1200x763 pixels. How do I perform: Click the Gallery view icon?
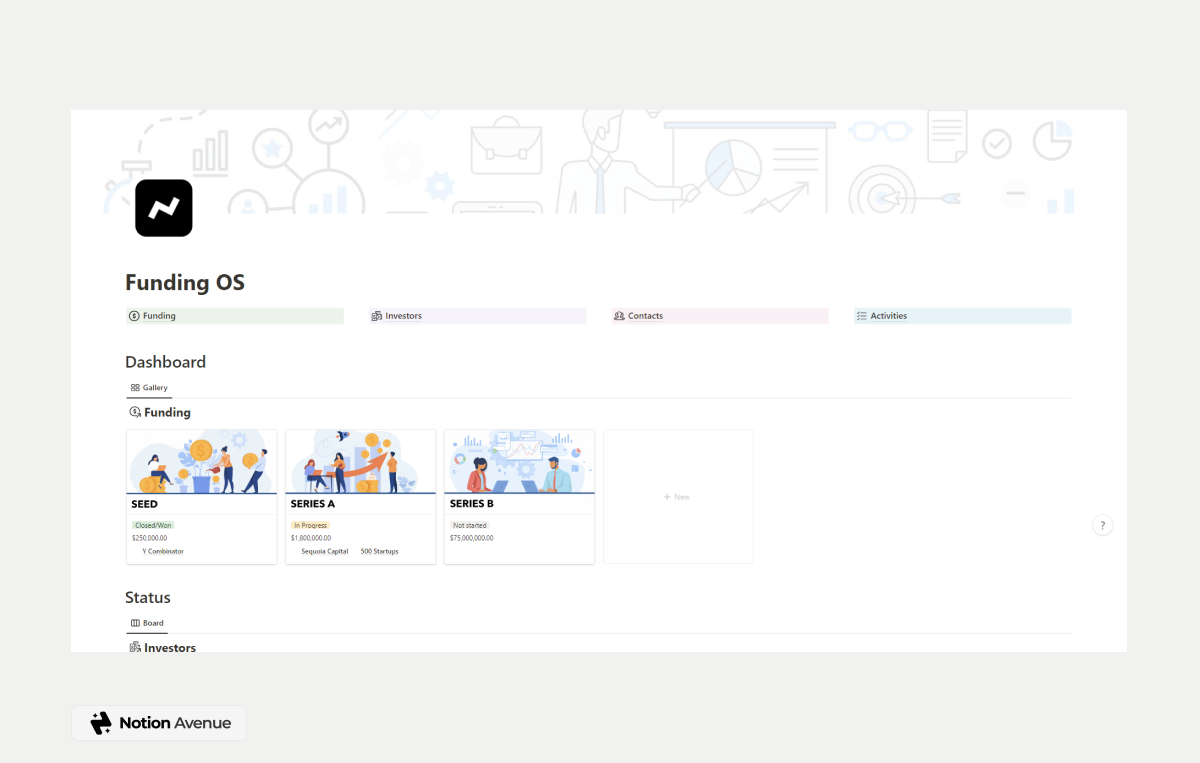tap(135, 388)
